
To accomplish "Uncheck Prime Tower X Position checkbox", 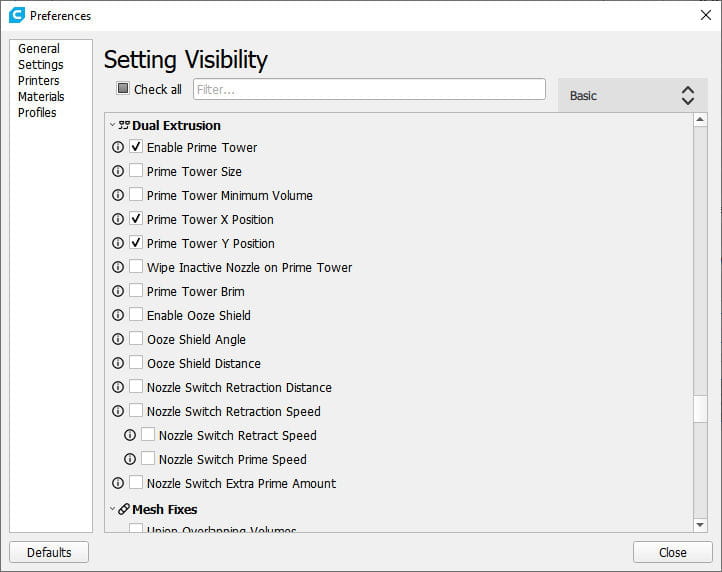I will coord(136,219).
